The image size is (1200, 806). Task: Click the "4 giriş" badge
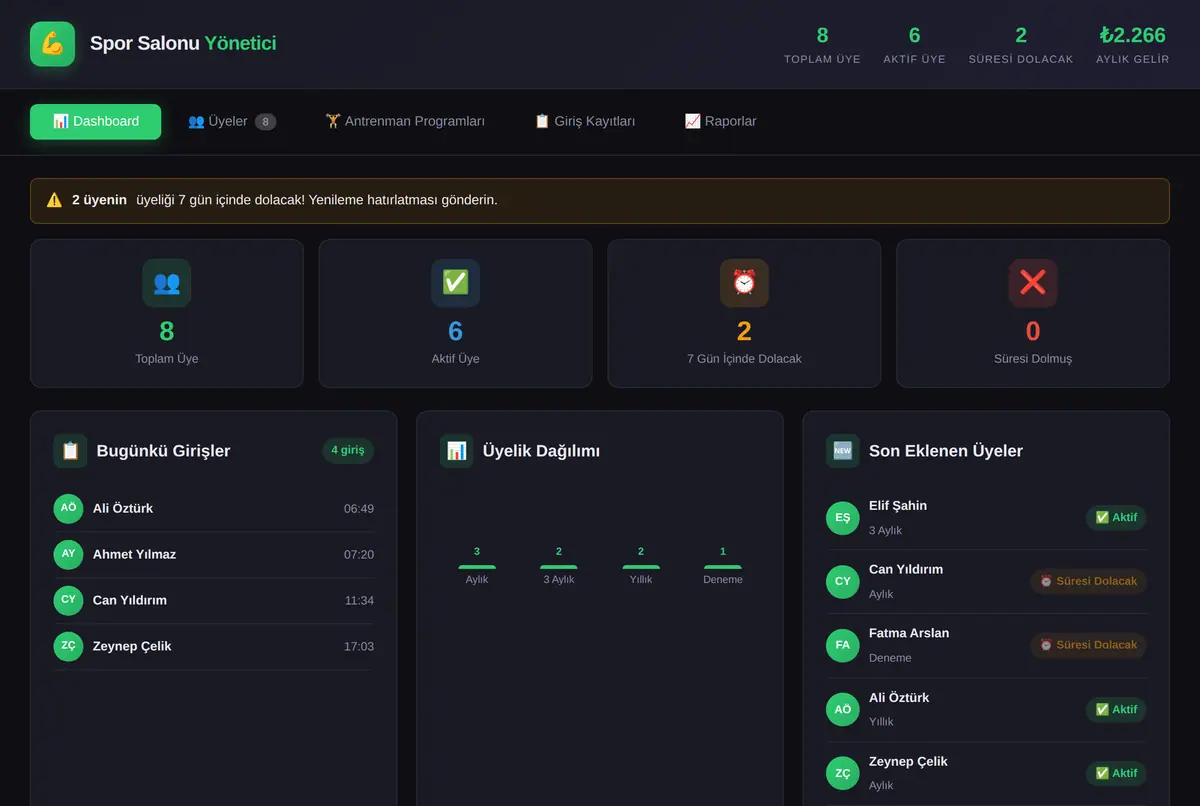[x=348, y=451]
